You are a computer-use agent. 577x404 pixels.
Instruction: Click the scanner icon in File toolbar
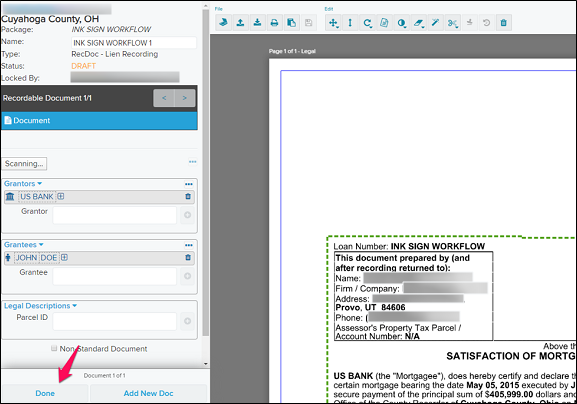(223, 23)
